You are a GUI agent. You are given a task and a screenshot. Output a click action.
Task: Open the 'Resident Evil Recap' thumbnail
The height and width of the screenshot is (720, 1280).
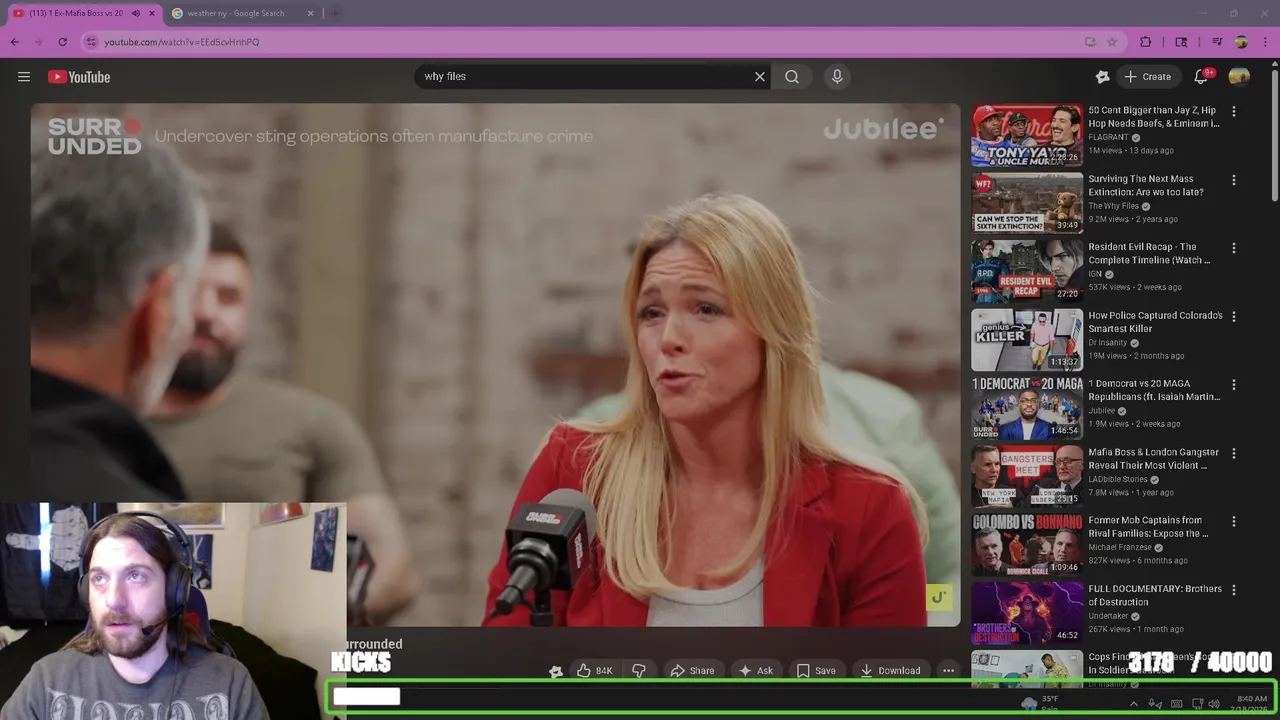point(1027,271)
